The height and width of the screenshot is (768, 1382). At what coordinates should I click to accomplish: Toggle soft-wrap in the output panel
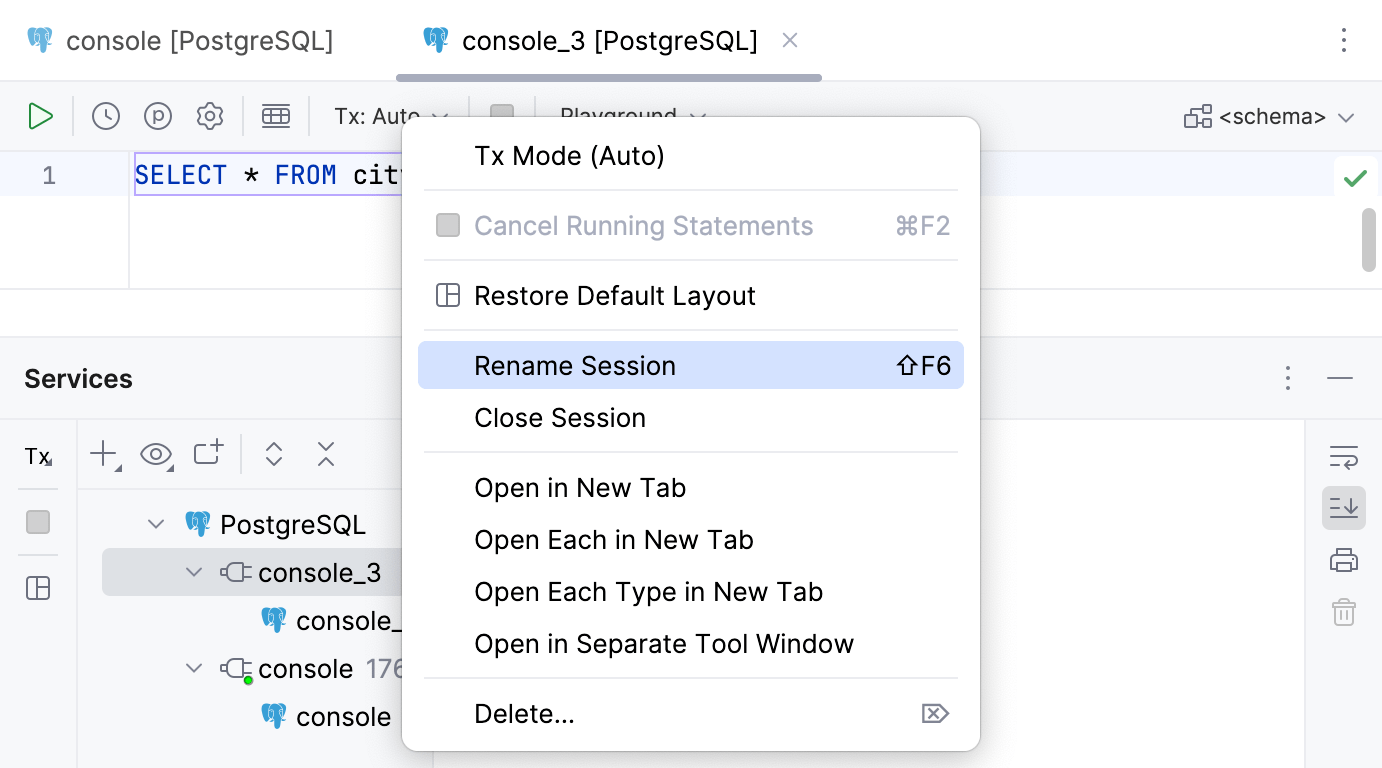coord(1343,456)
